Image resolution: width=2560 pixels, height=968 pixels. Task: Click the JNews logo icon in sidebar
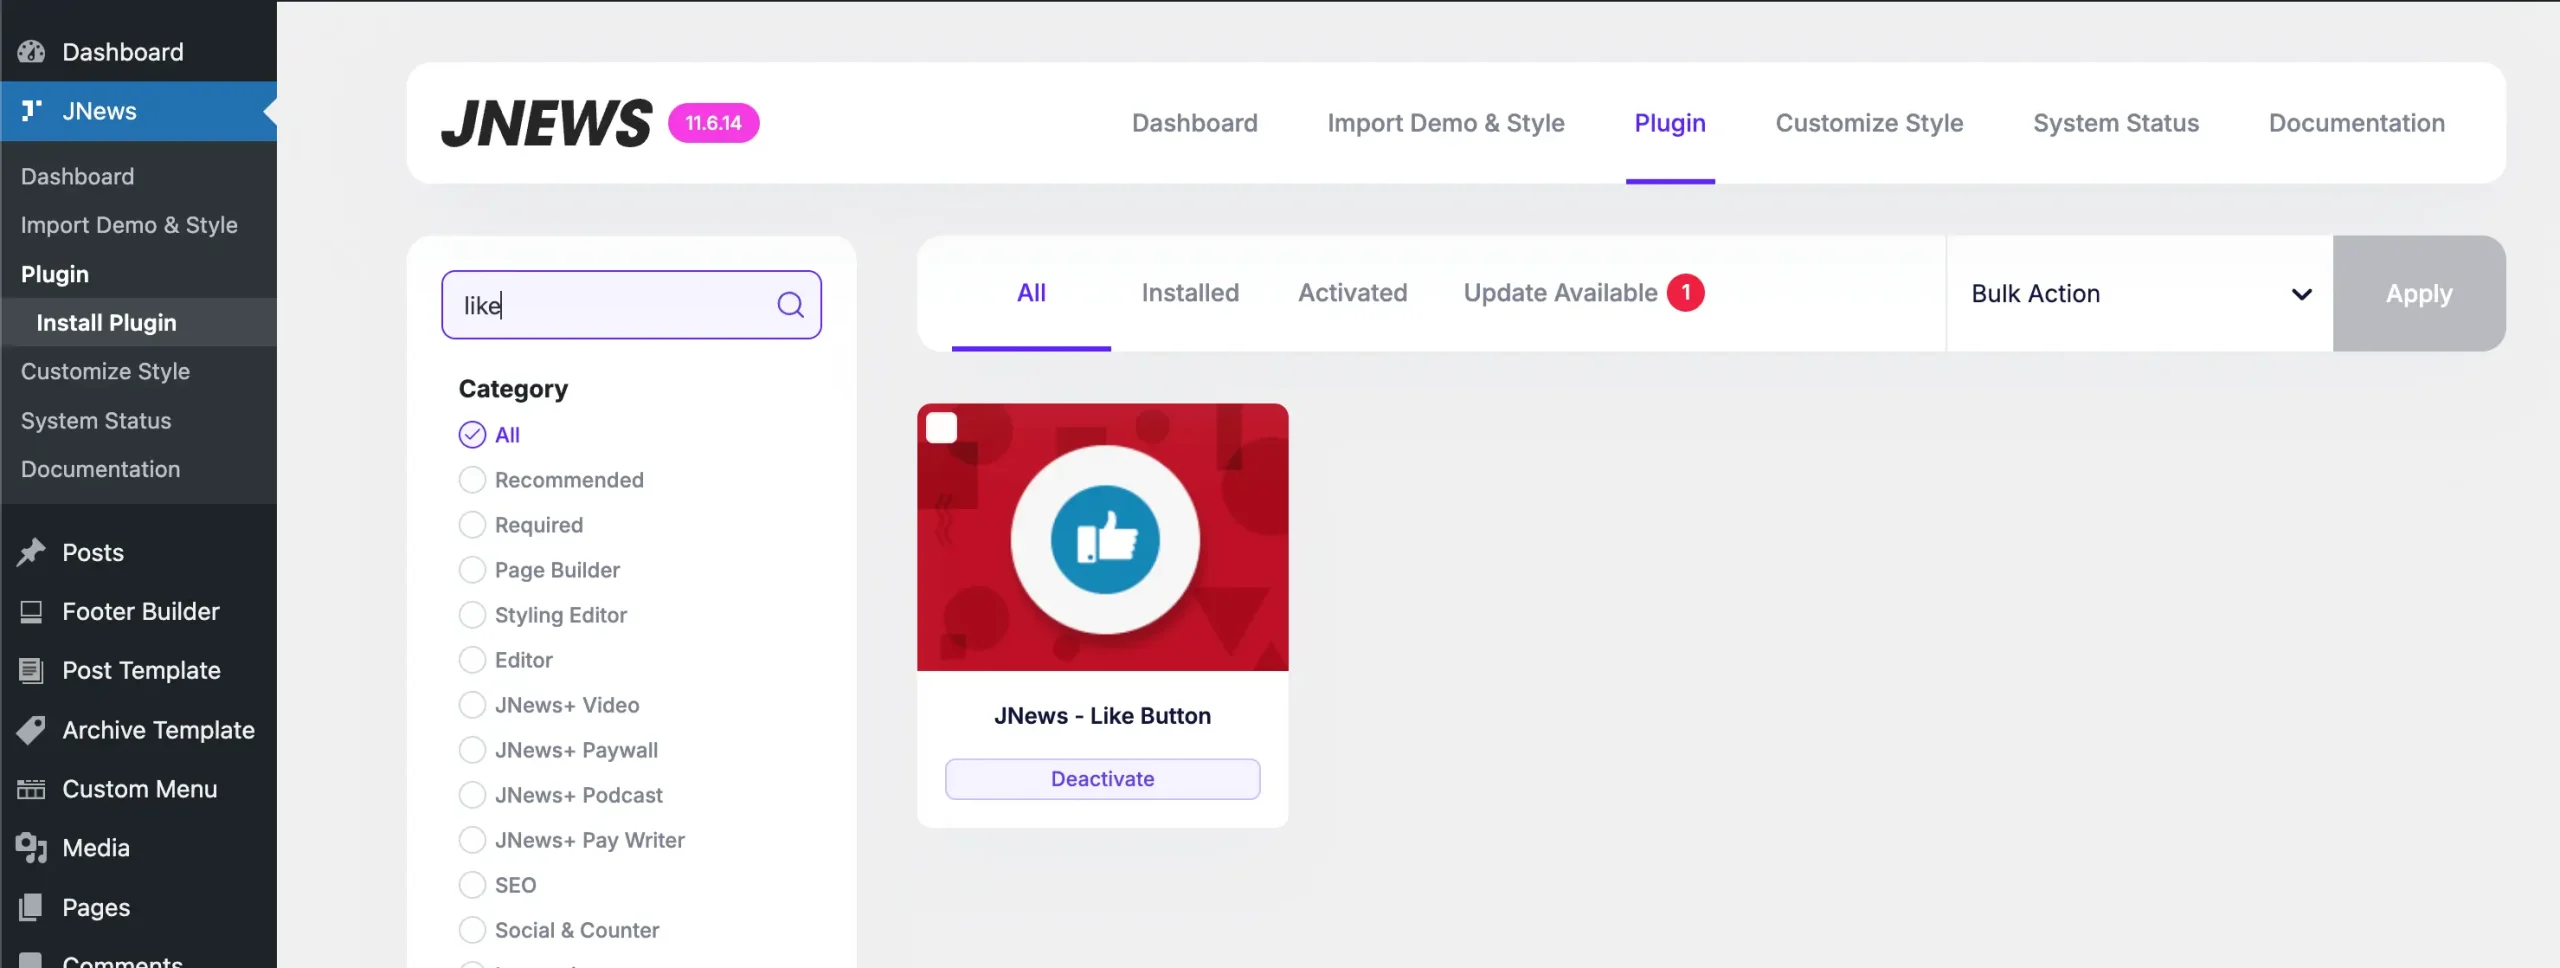[x=31, y=111]
